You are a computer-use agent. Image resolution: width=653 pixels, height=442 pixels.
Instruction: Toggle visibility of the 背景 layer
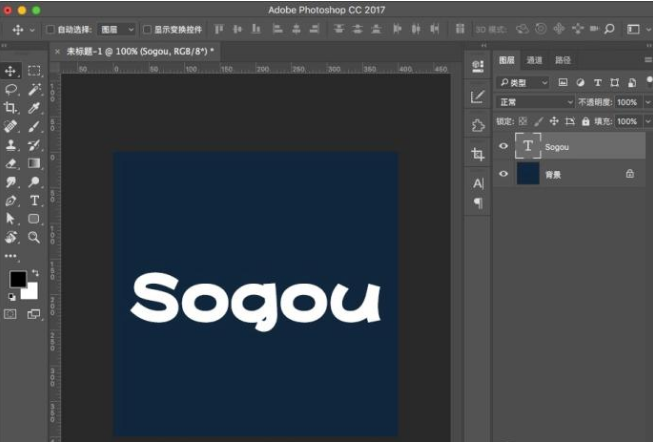click(x=503, y=174)
